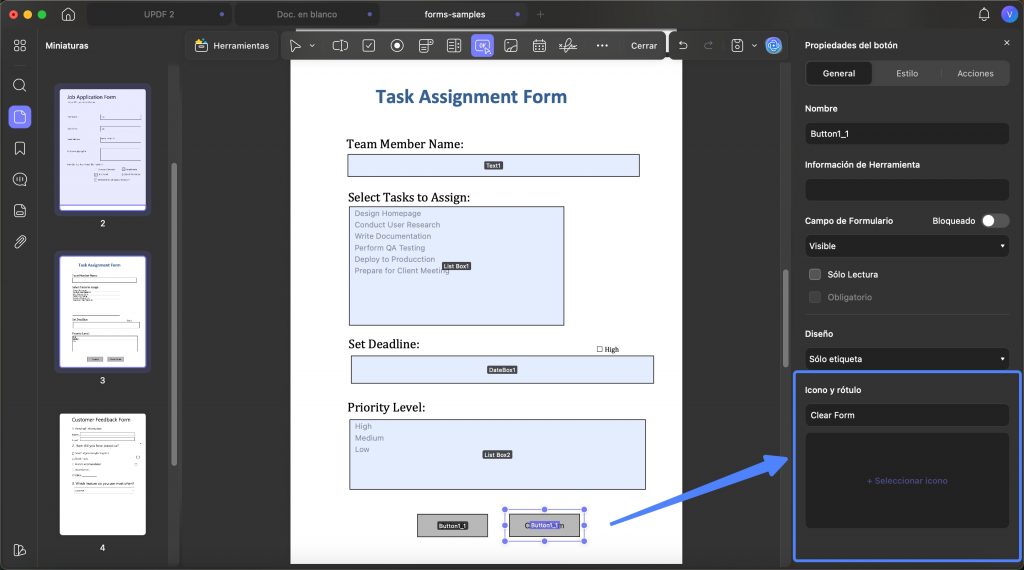Switch to the Acciones tab

click(x=975, y=74)
